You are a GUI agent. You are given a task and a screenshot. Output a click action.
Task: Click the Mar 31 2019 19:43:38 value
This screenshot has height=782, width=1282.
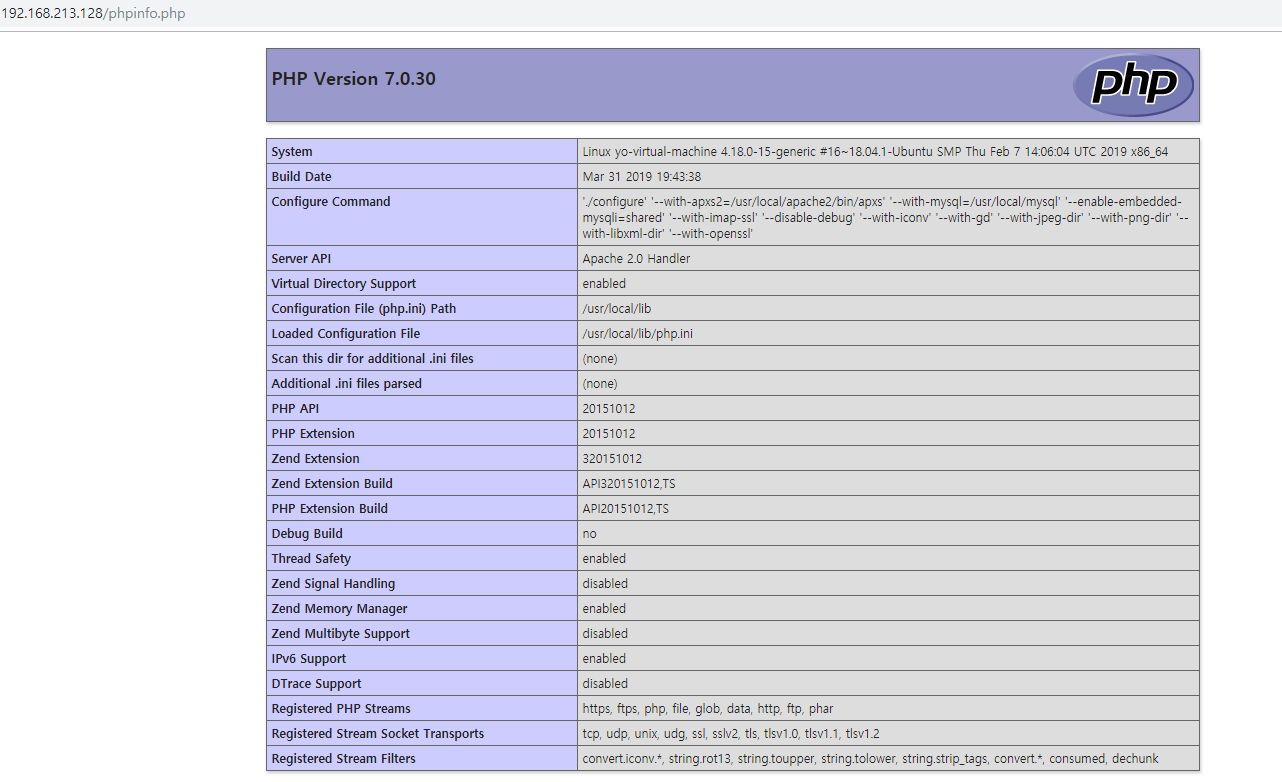click(641, 177)
